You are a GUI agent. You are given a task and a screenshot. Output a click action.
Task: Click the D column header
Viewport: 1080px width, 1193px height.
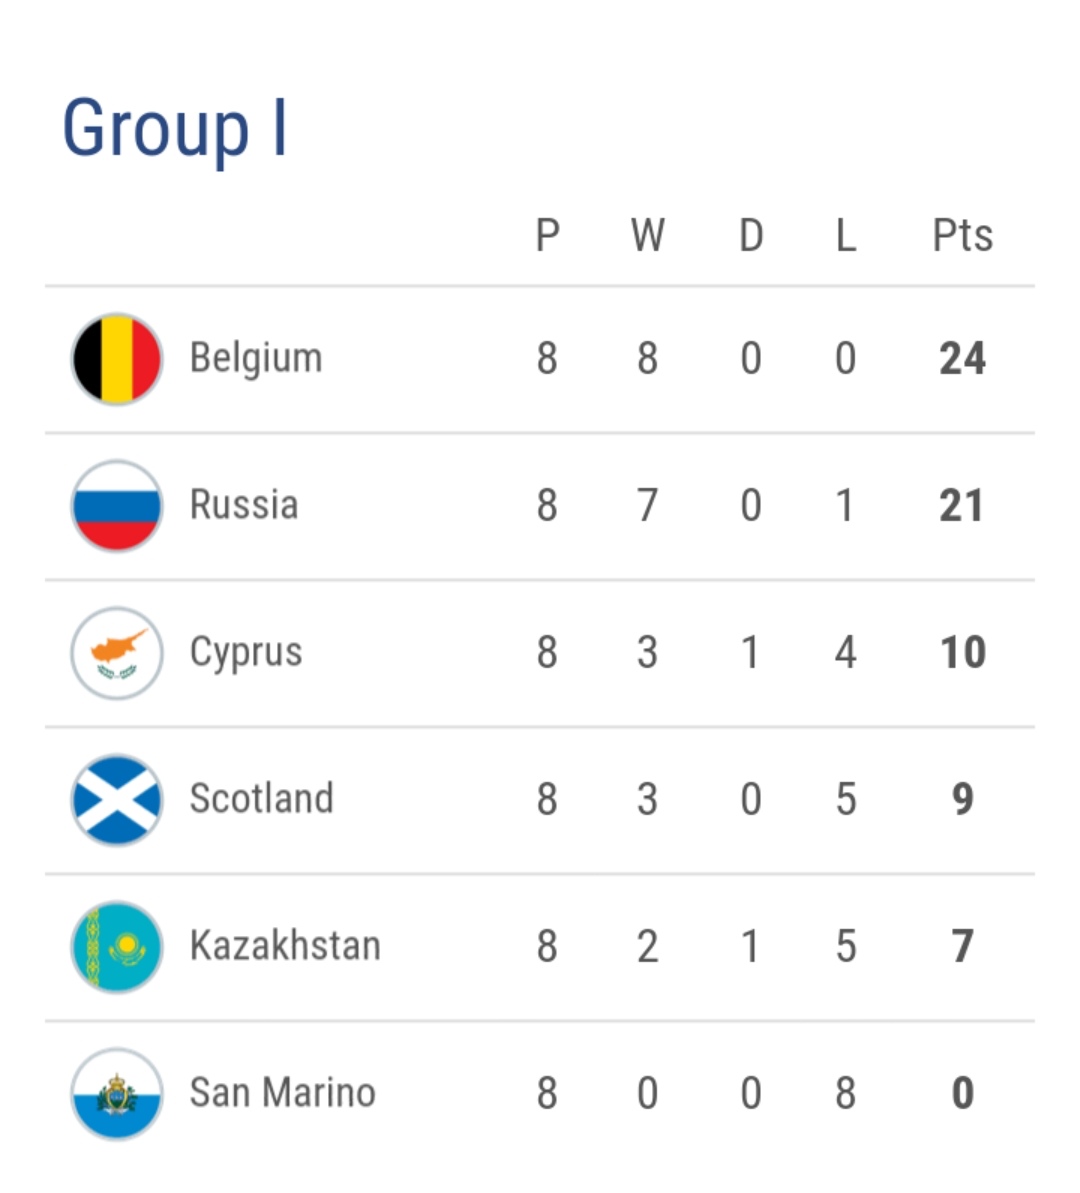tap(751, 236)
